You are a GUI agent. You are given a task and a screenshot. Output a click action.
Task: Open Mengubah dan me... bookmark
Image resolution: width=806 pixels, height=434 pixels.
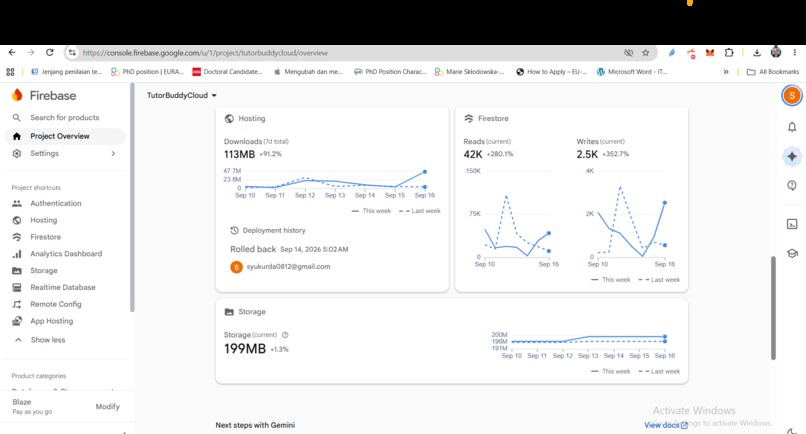[308, 72]
